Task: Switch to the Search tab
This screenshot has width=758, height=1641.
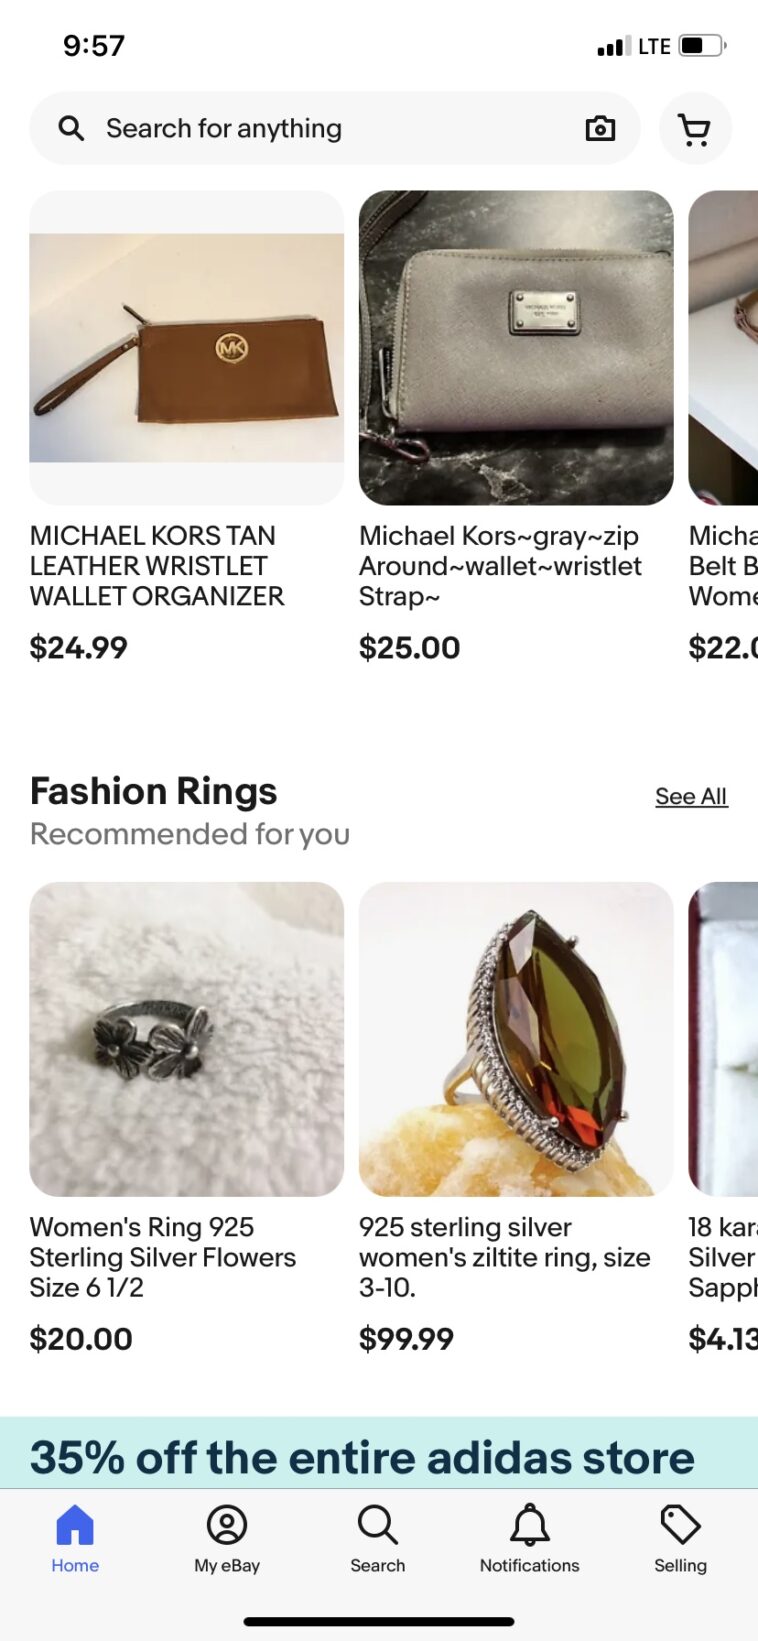Action: (378, 1538)
